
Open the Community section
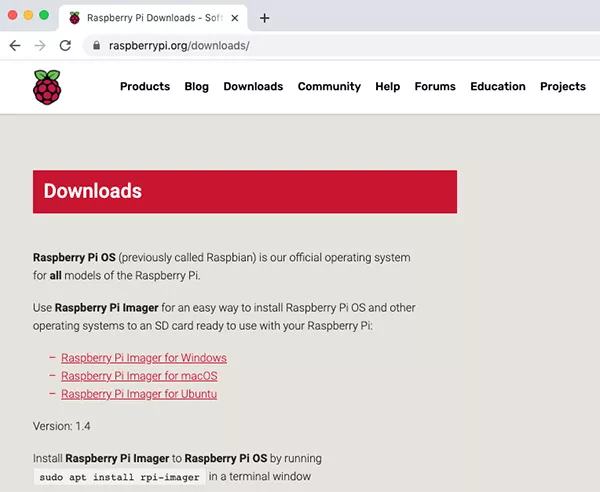pos(329,87)
